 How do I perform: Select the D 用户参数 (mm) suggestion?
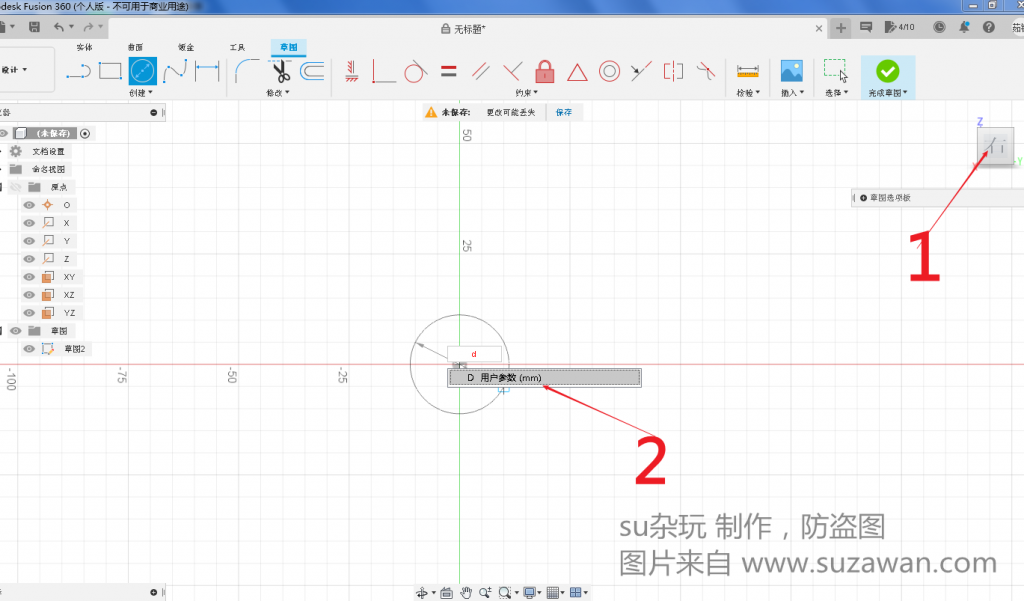pyautogui.click(x=544, y=378)
